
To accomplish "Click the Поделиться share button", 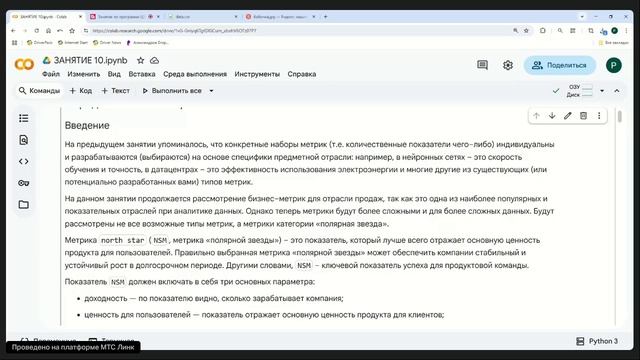I will pyautogui.click(x=560, y=65).
